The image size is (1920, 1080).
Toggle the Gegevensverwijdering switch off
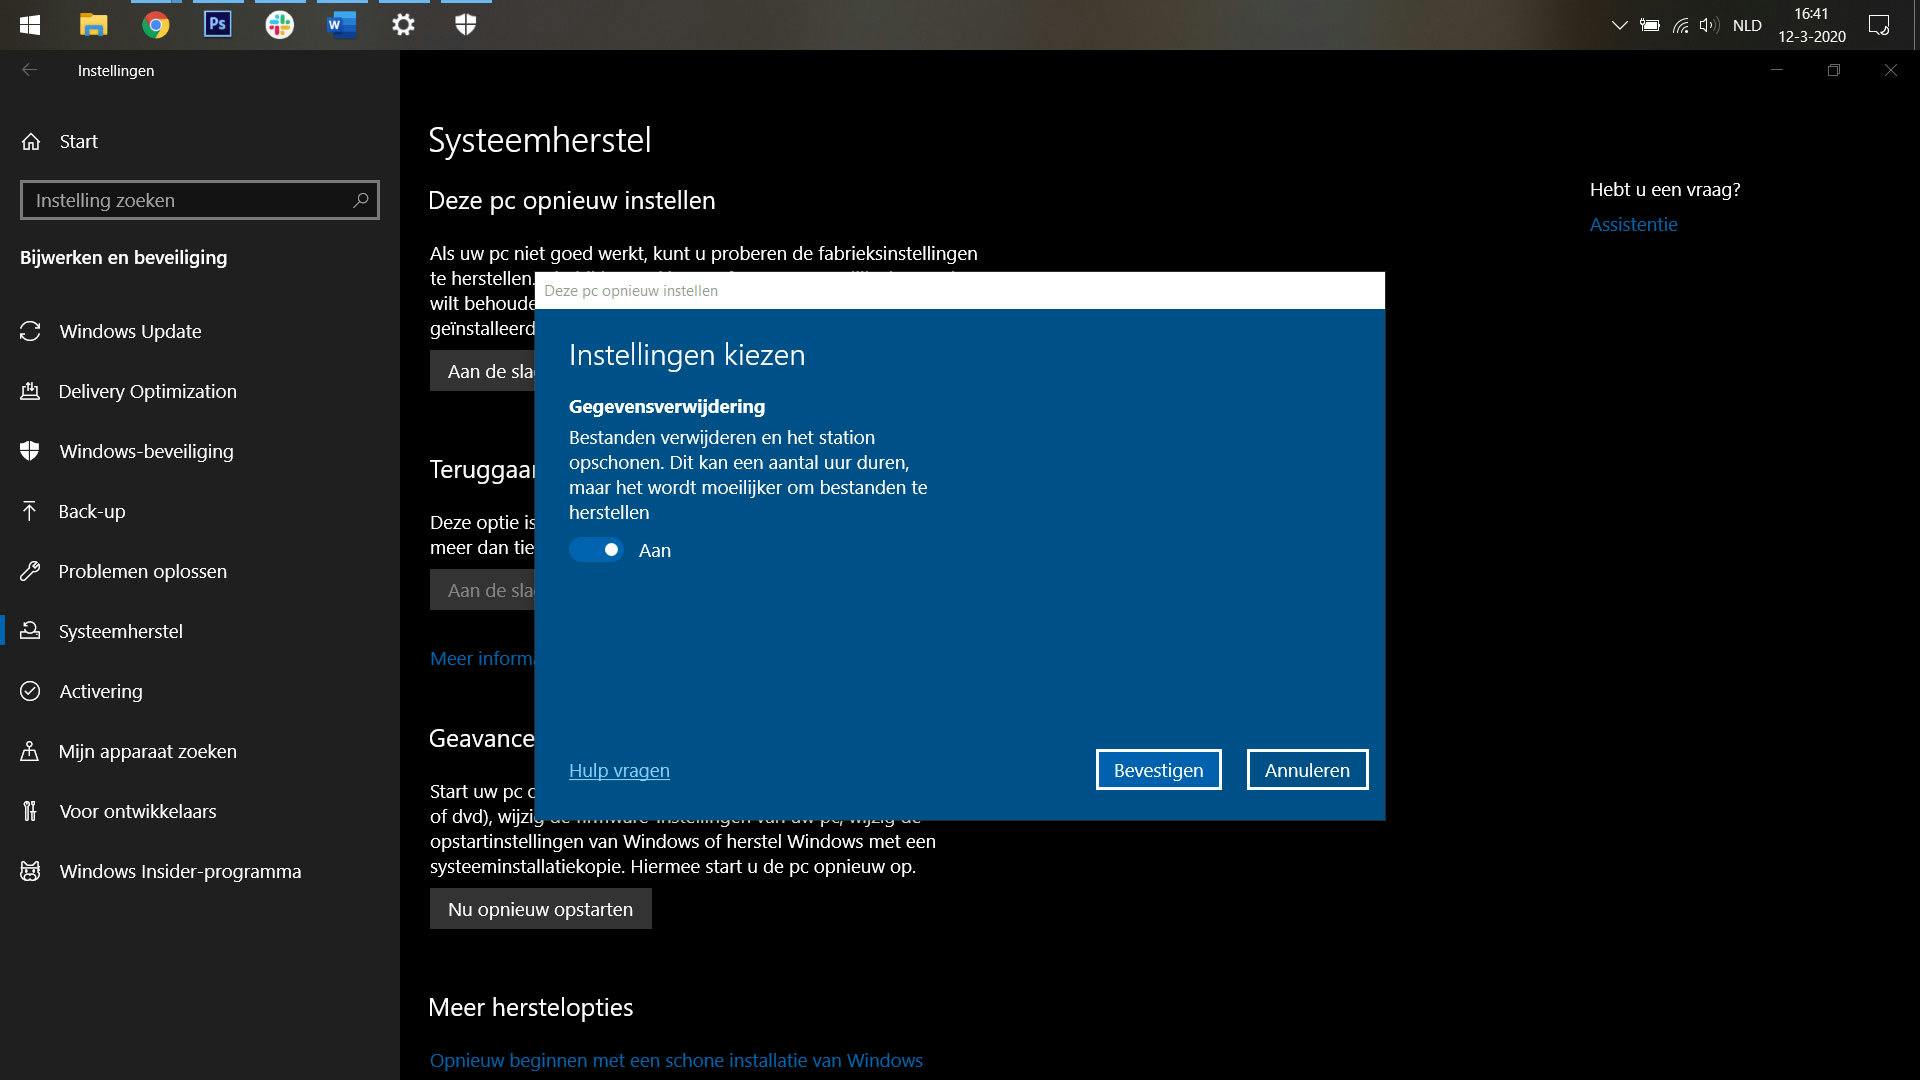pyautogui.click(x=596, y=550)
